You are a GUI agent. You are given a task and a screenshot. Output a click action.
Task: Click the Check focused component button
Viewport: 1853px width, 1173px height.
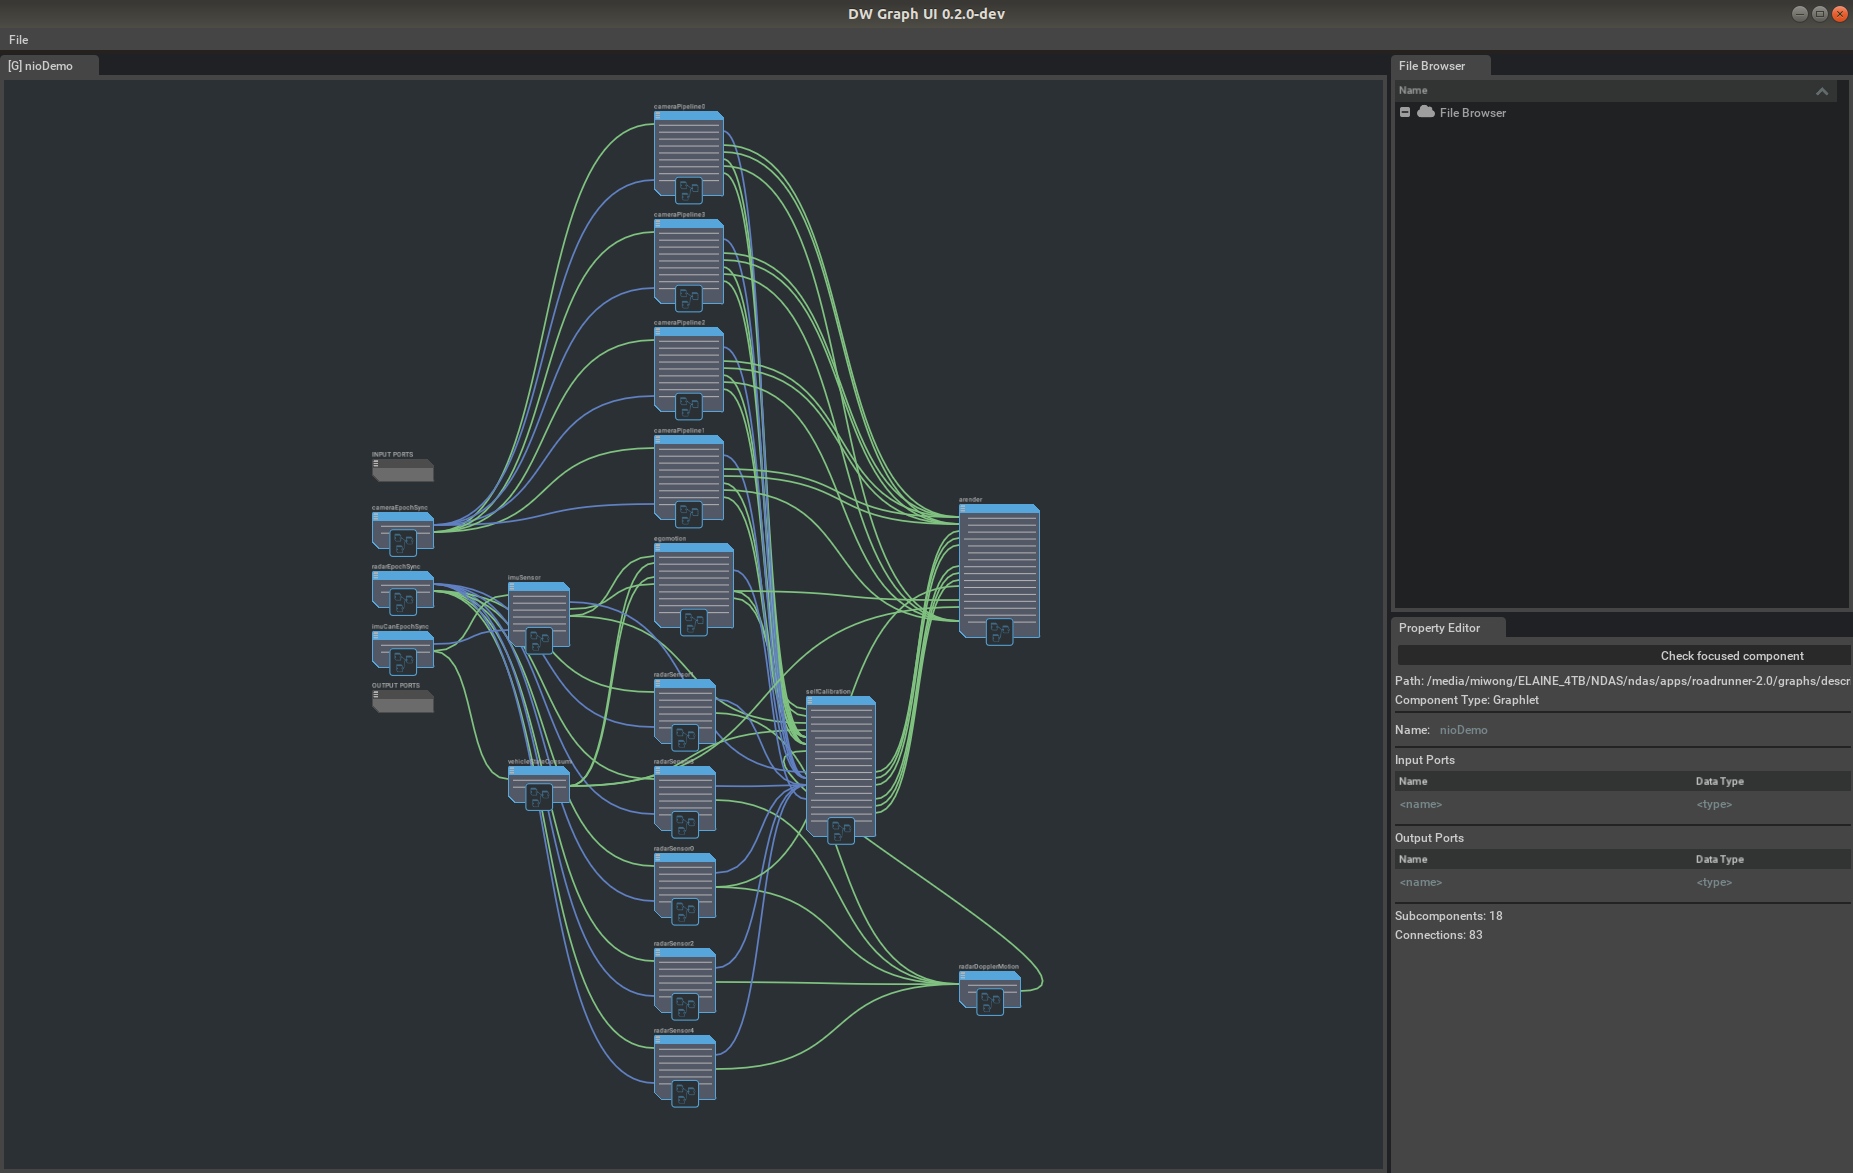1731,655
